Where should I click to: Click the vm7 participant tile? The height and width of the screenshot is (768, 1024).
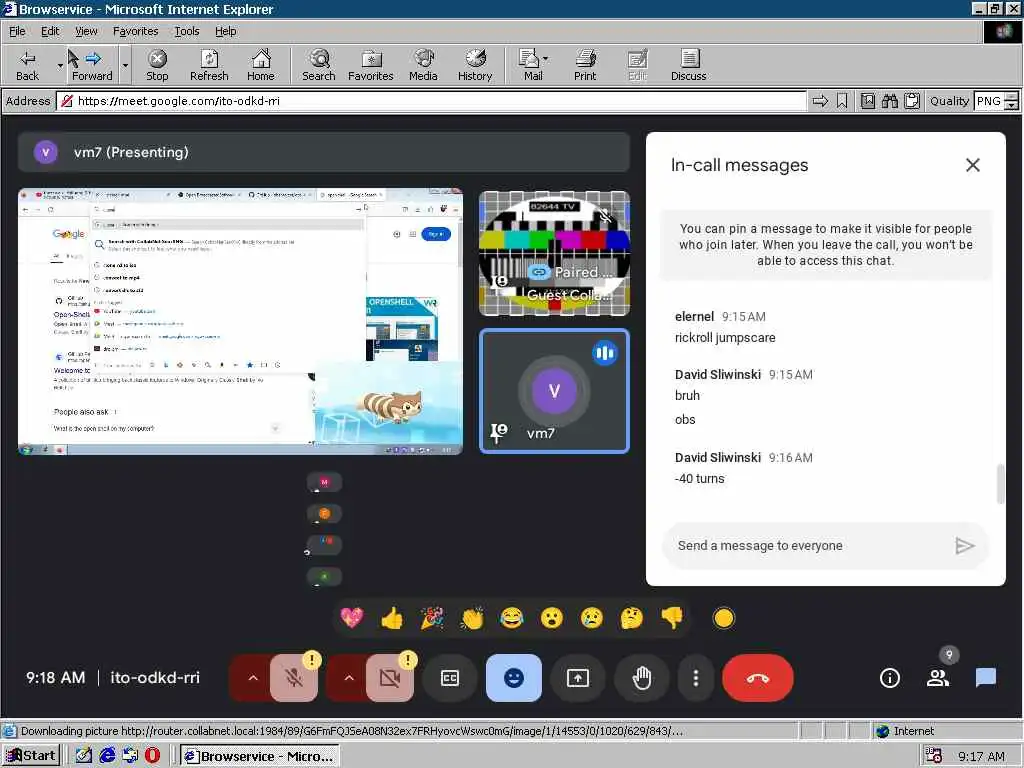554,391
